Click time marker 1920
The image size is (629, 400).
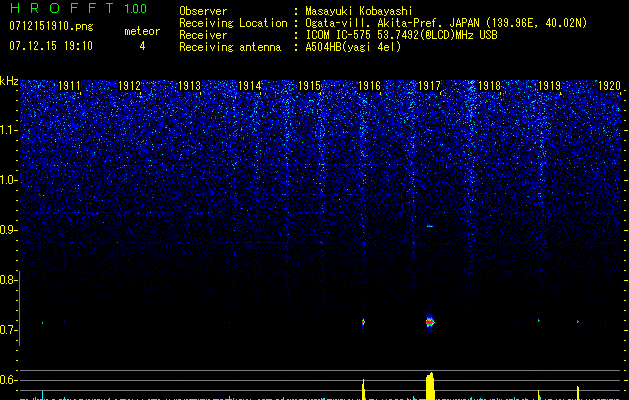pos(610,86)
